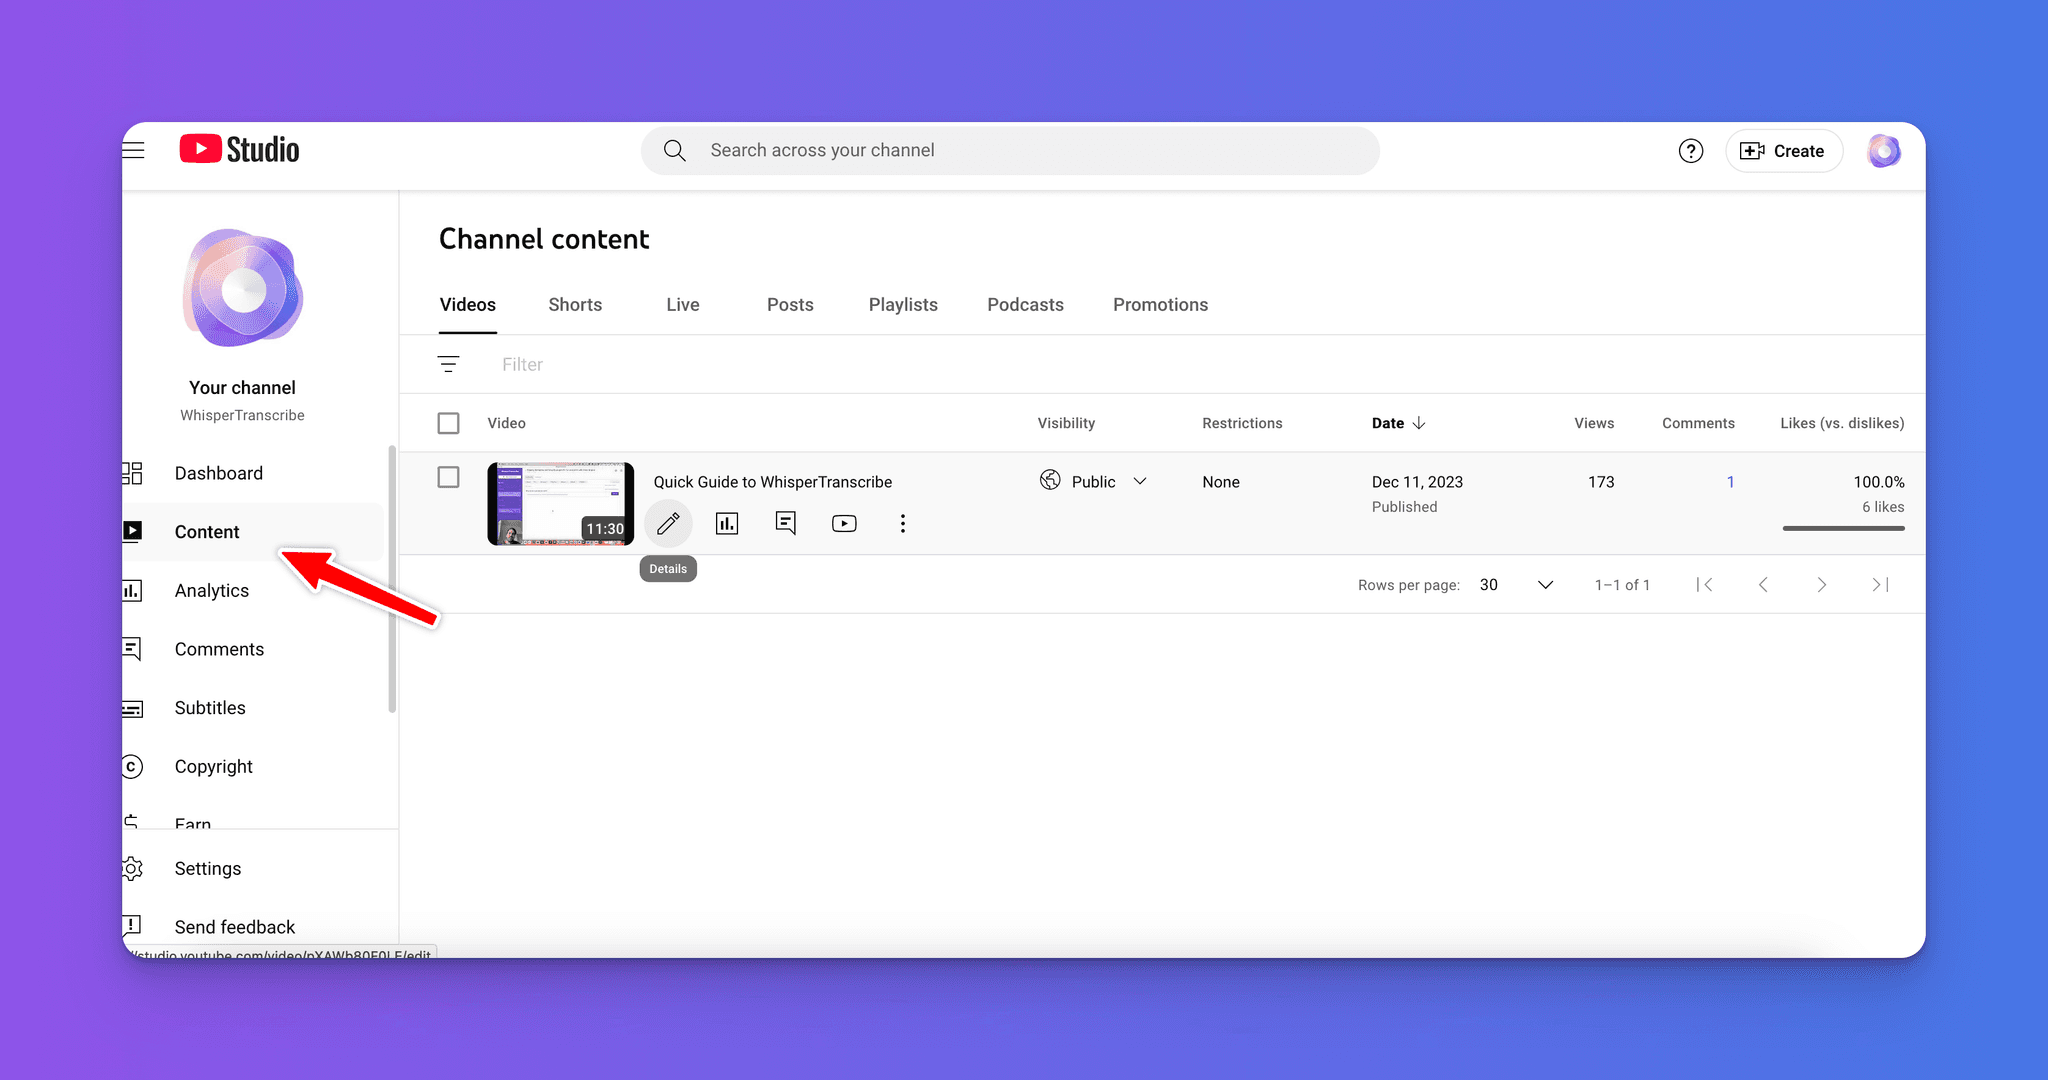The width and height of the screenshot is (2048, 1080).
Task: Open the video's Comments icon
Action: click(x=786, y=522)
